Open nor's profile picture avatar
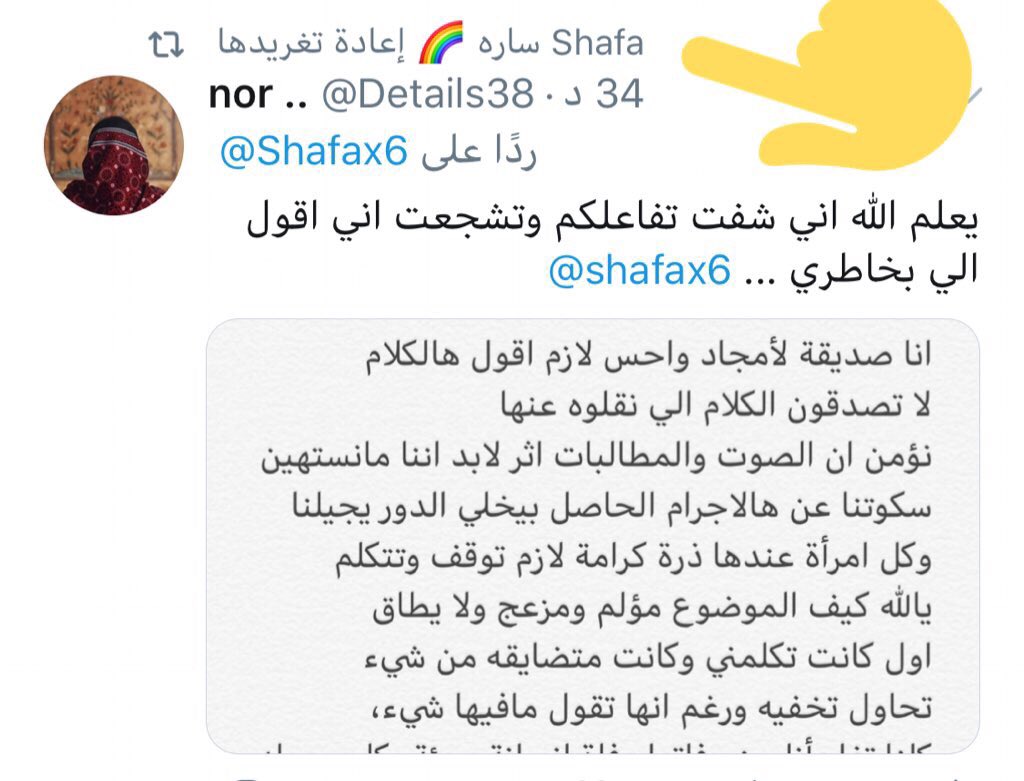 pyautogui.click(x=114, y=145)
